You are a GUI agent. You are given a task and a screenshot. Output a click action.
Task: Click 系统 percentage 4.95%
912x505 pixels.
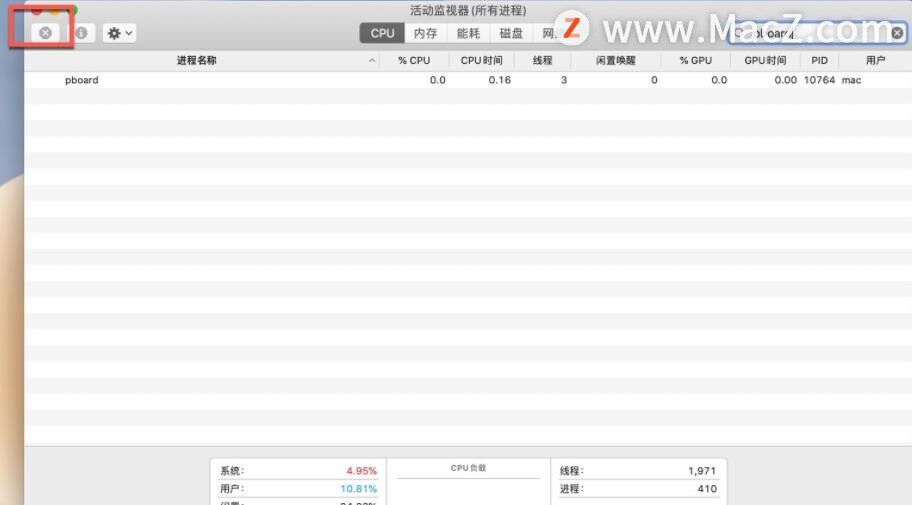click(x=361, y=471)
